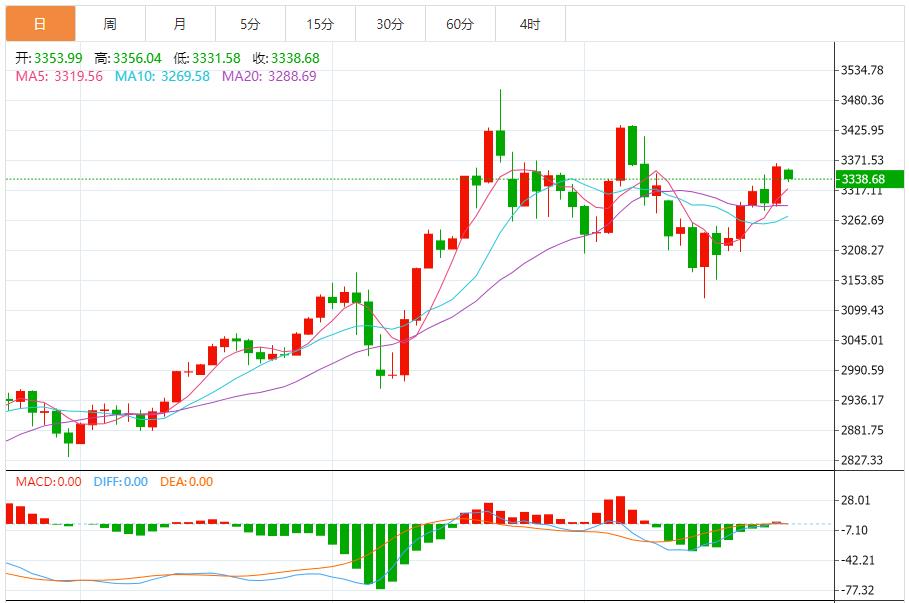Screen dimensions: 909x603
Task: Click the MACD legend label
Action: [49, 482]
